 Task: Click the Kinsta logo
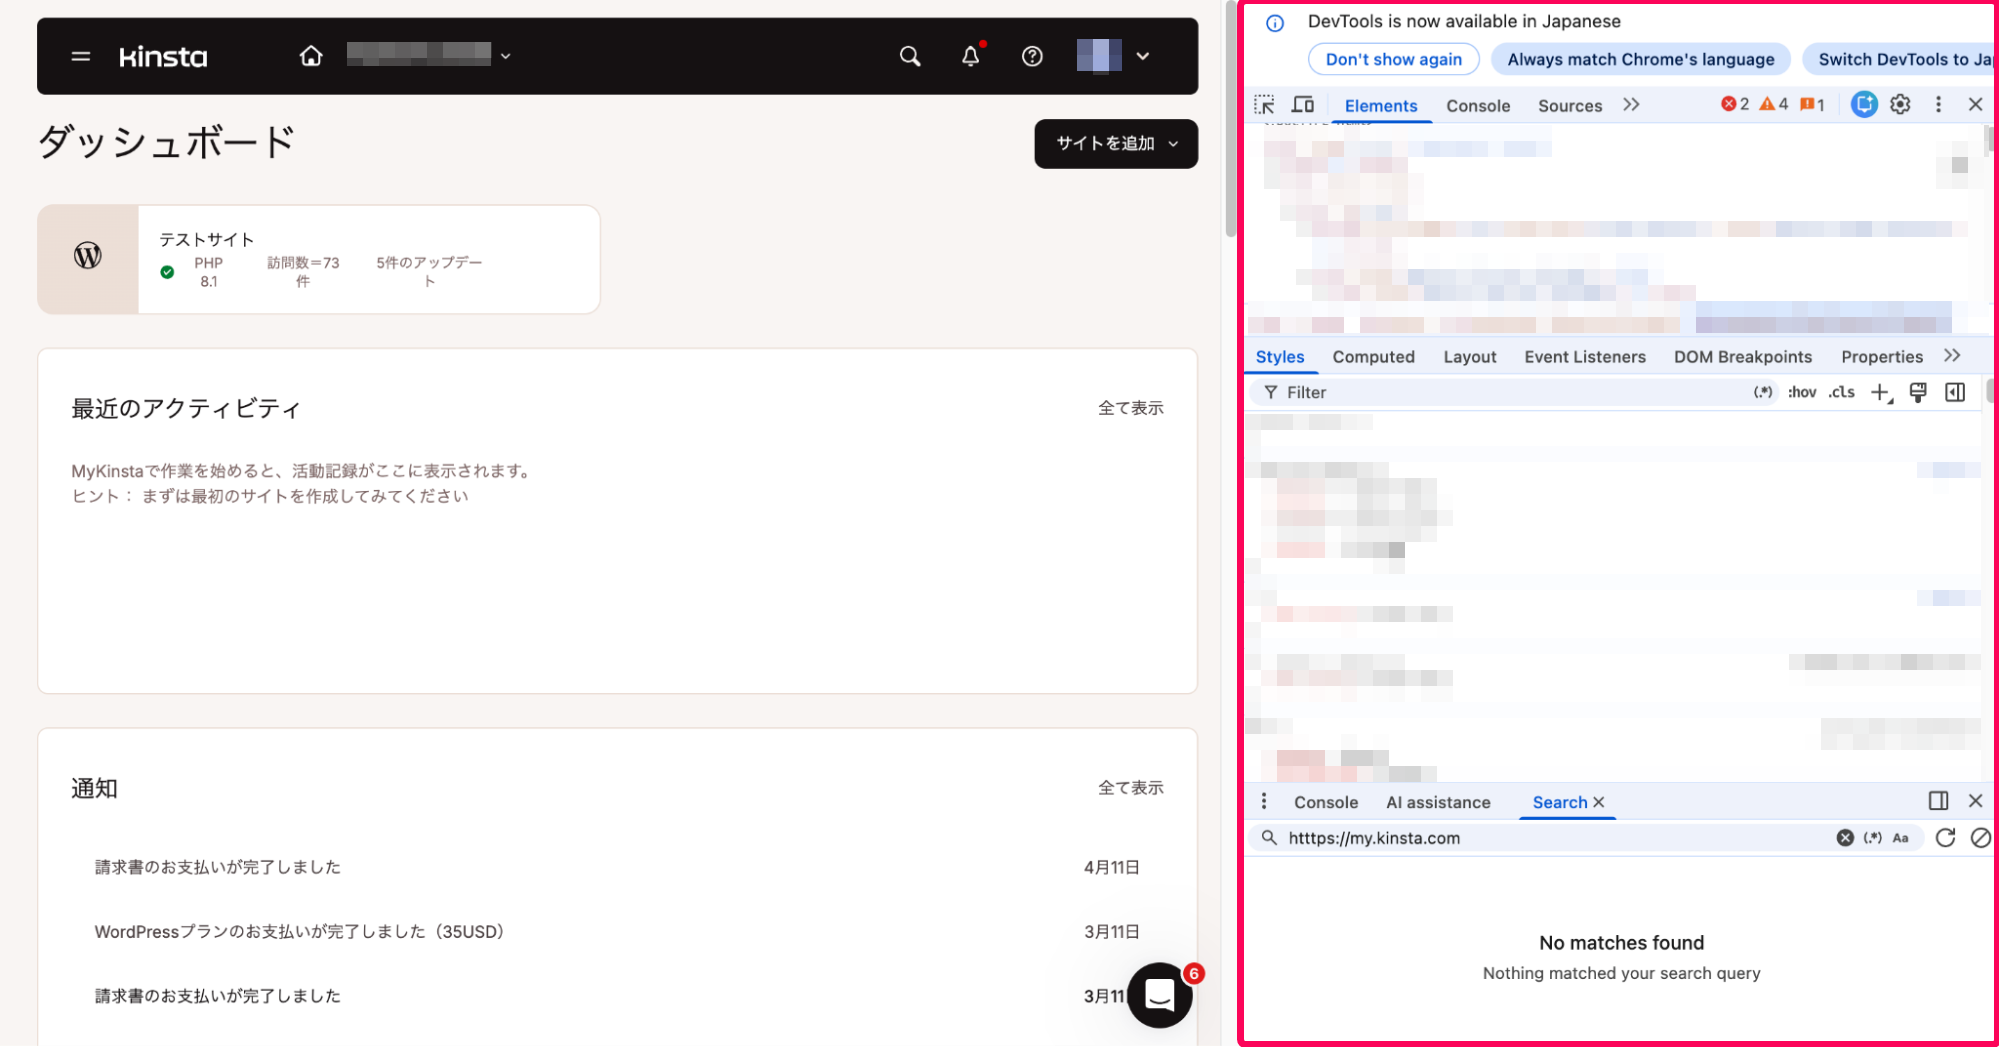pyautogui.click(x=163, y=57)
